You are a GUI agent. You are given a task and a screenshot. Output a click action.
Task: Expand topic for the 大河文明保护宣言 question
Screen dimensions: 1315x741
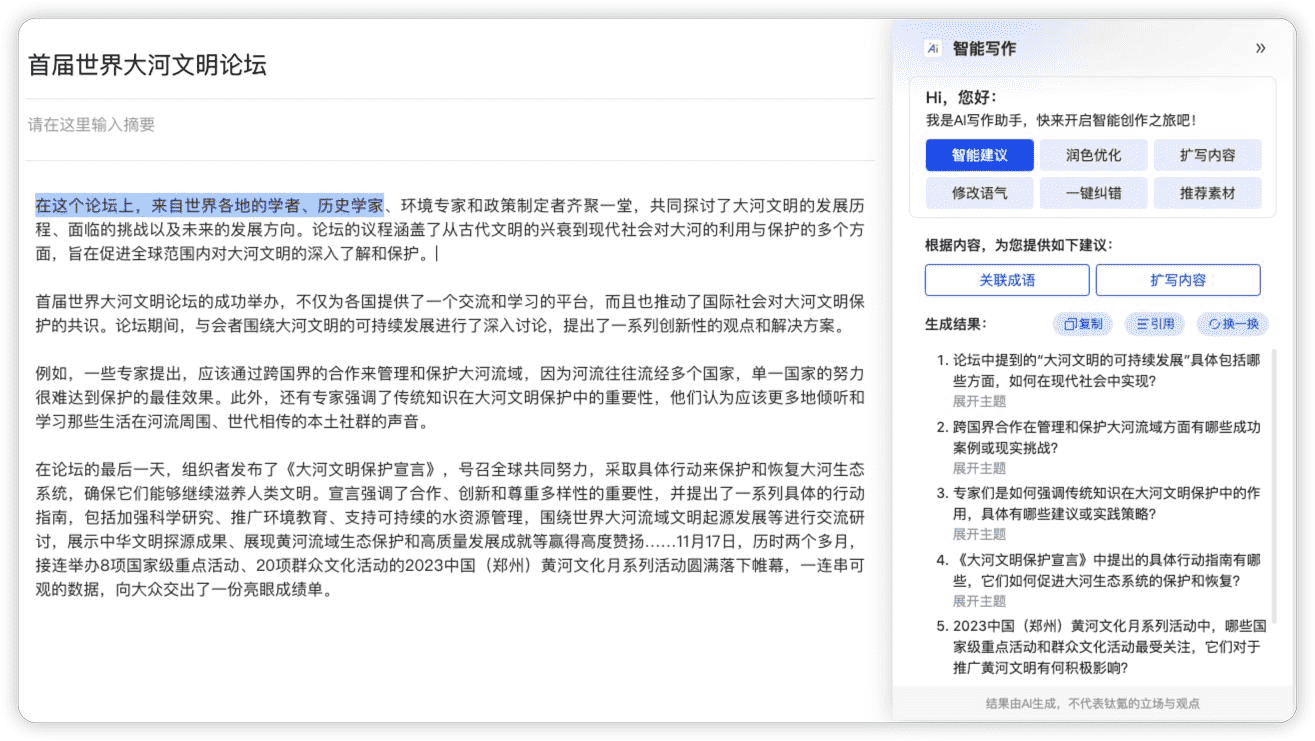(979, 601)
